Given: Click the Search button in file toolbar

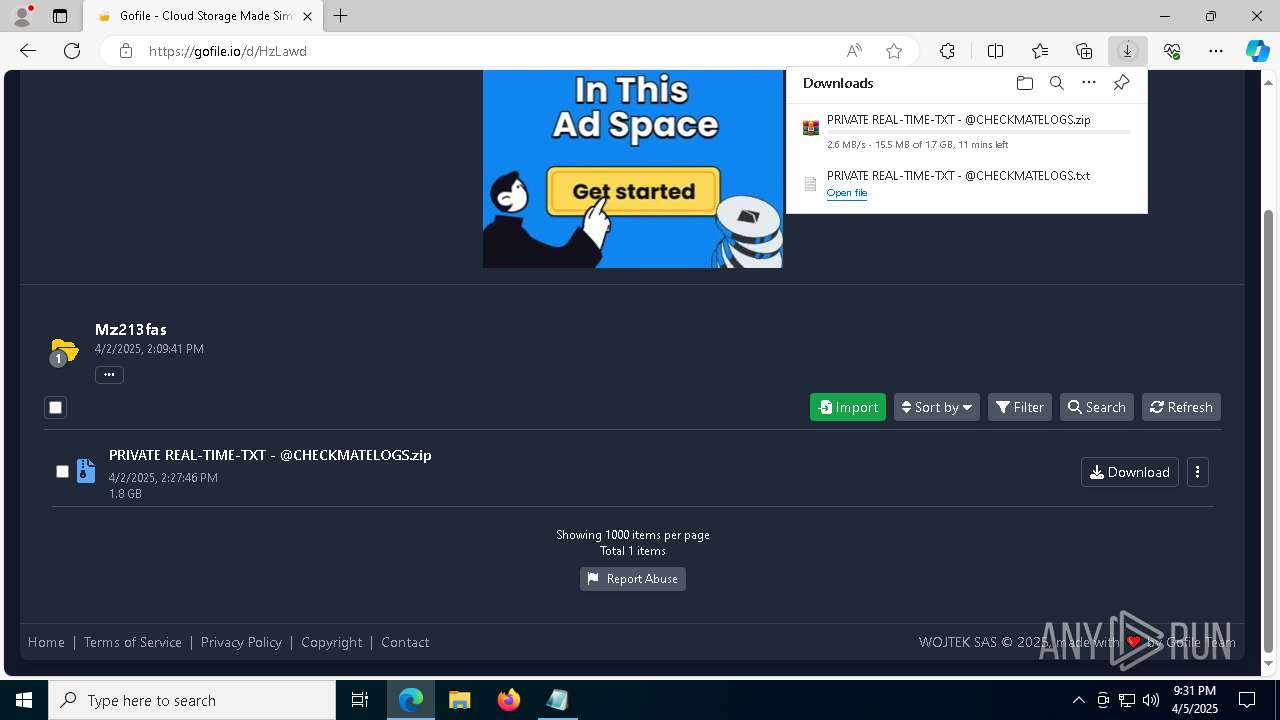Looking at the screenshot, I should pyautogui.click(x=1097, y=407).
